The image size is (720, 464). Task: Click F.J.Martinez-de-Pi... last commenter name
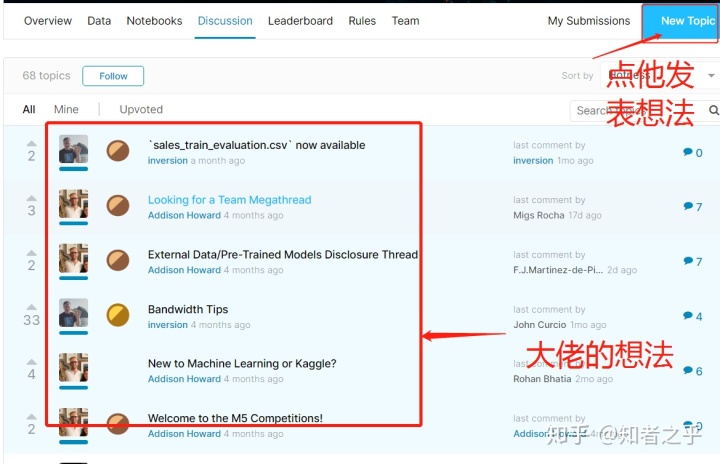(558, 270)
